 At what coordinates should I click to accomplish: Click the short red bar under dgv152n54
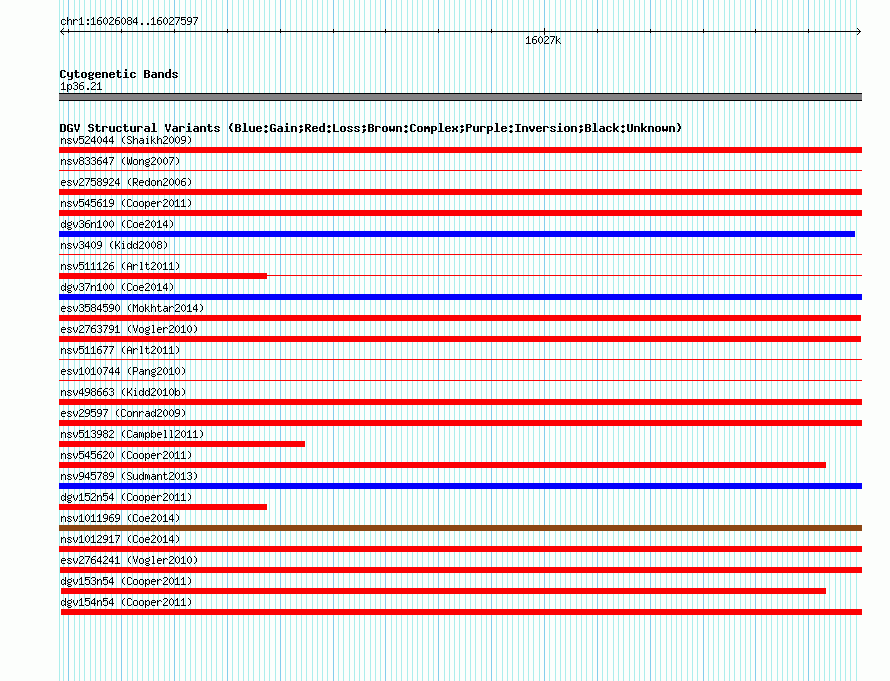click(163, 507)
